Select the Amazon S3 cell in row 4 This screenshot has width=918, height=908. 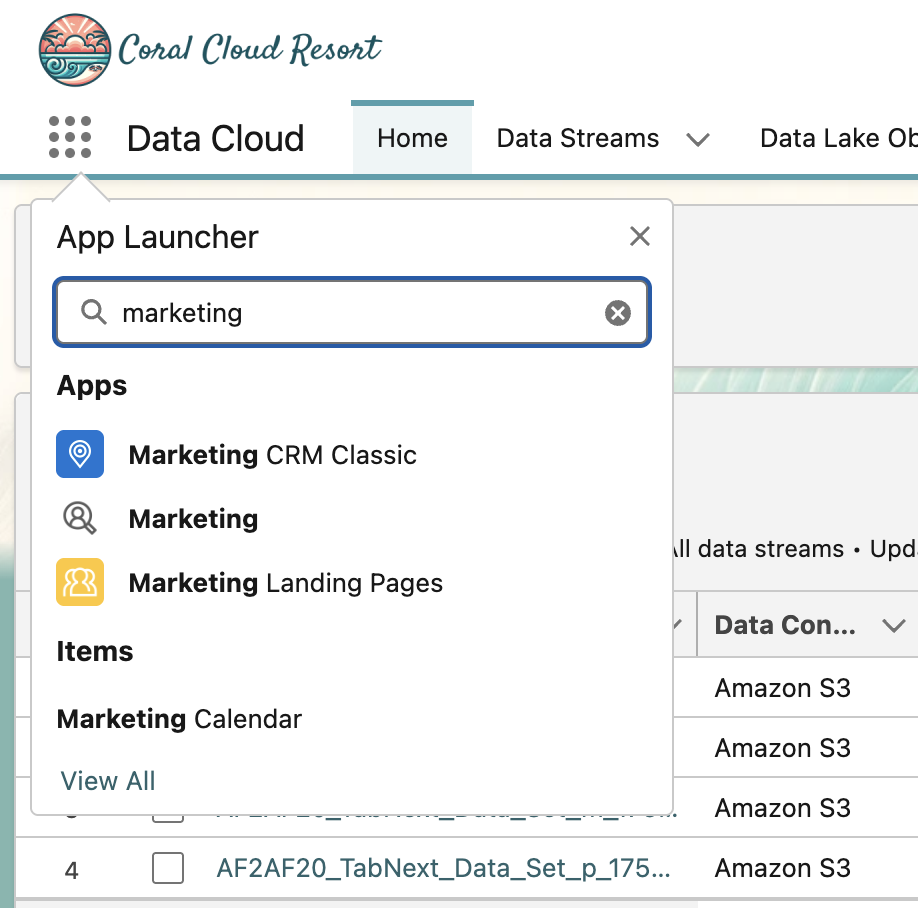click(782, 869)
